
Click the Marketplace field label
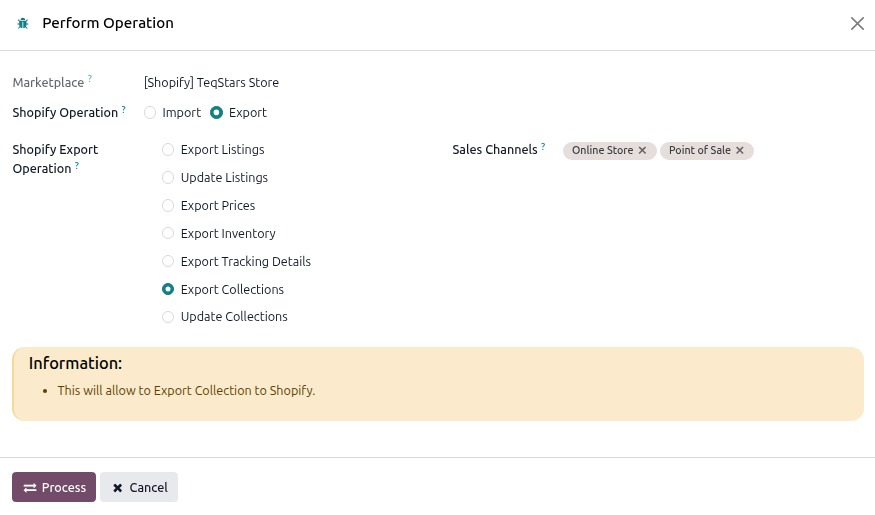pos(49,83)
